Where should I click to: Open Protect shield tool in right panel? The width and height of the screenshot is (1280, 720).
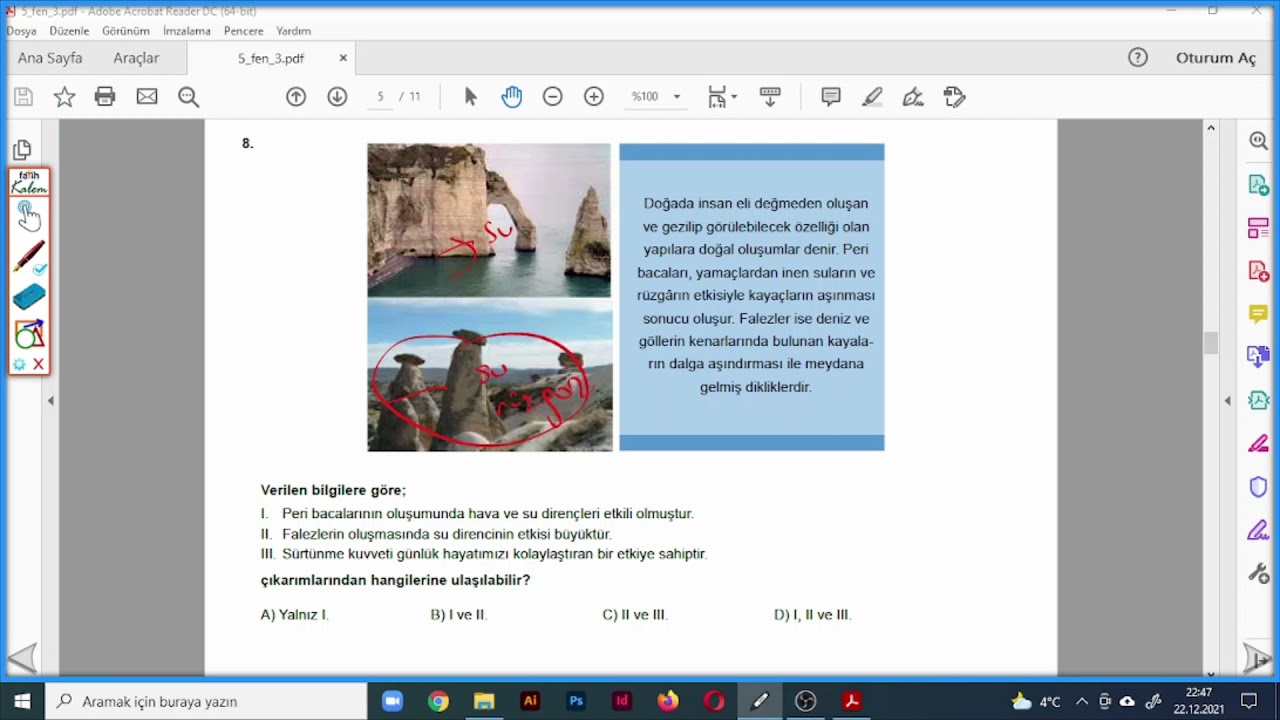(1259, 487)
